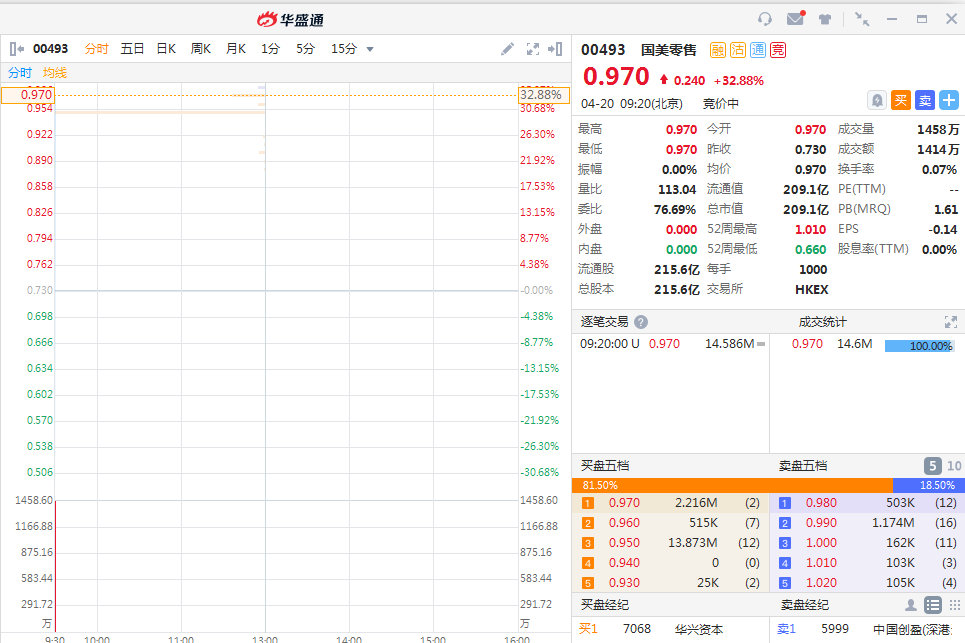Image resolution: width=965 pixels, height=643 pixels.
Task: Expand the chart to fullscreen
Action: [x=533, y=49]
